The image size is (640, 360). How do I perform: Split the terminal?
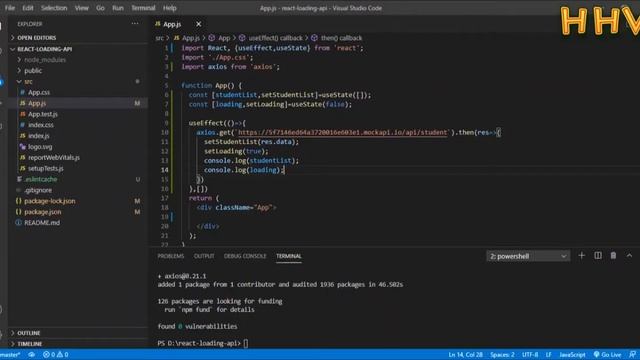[x=598, y=256]
